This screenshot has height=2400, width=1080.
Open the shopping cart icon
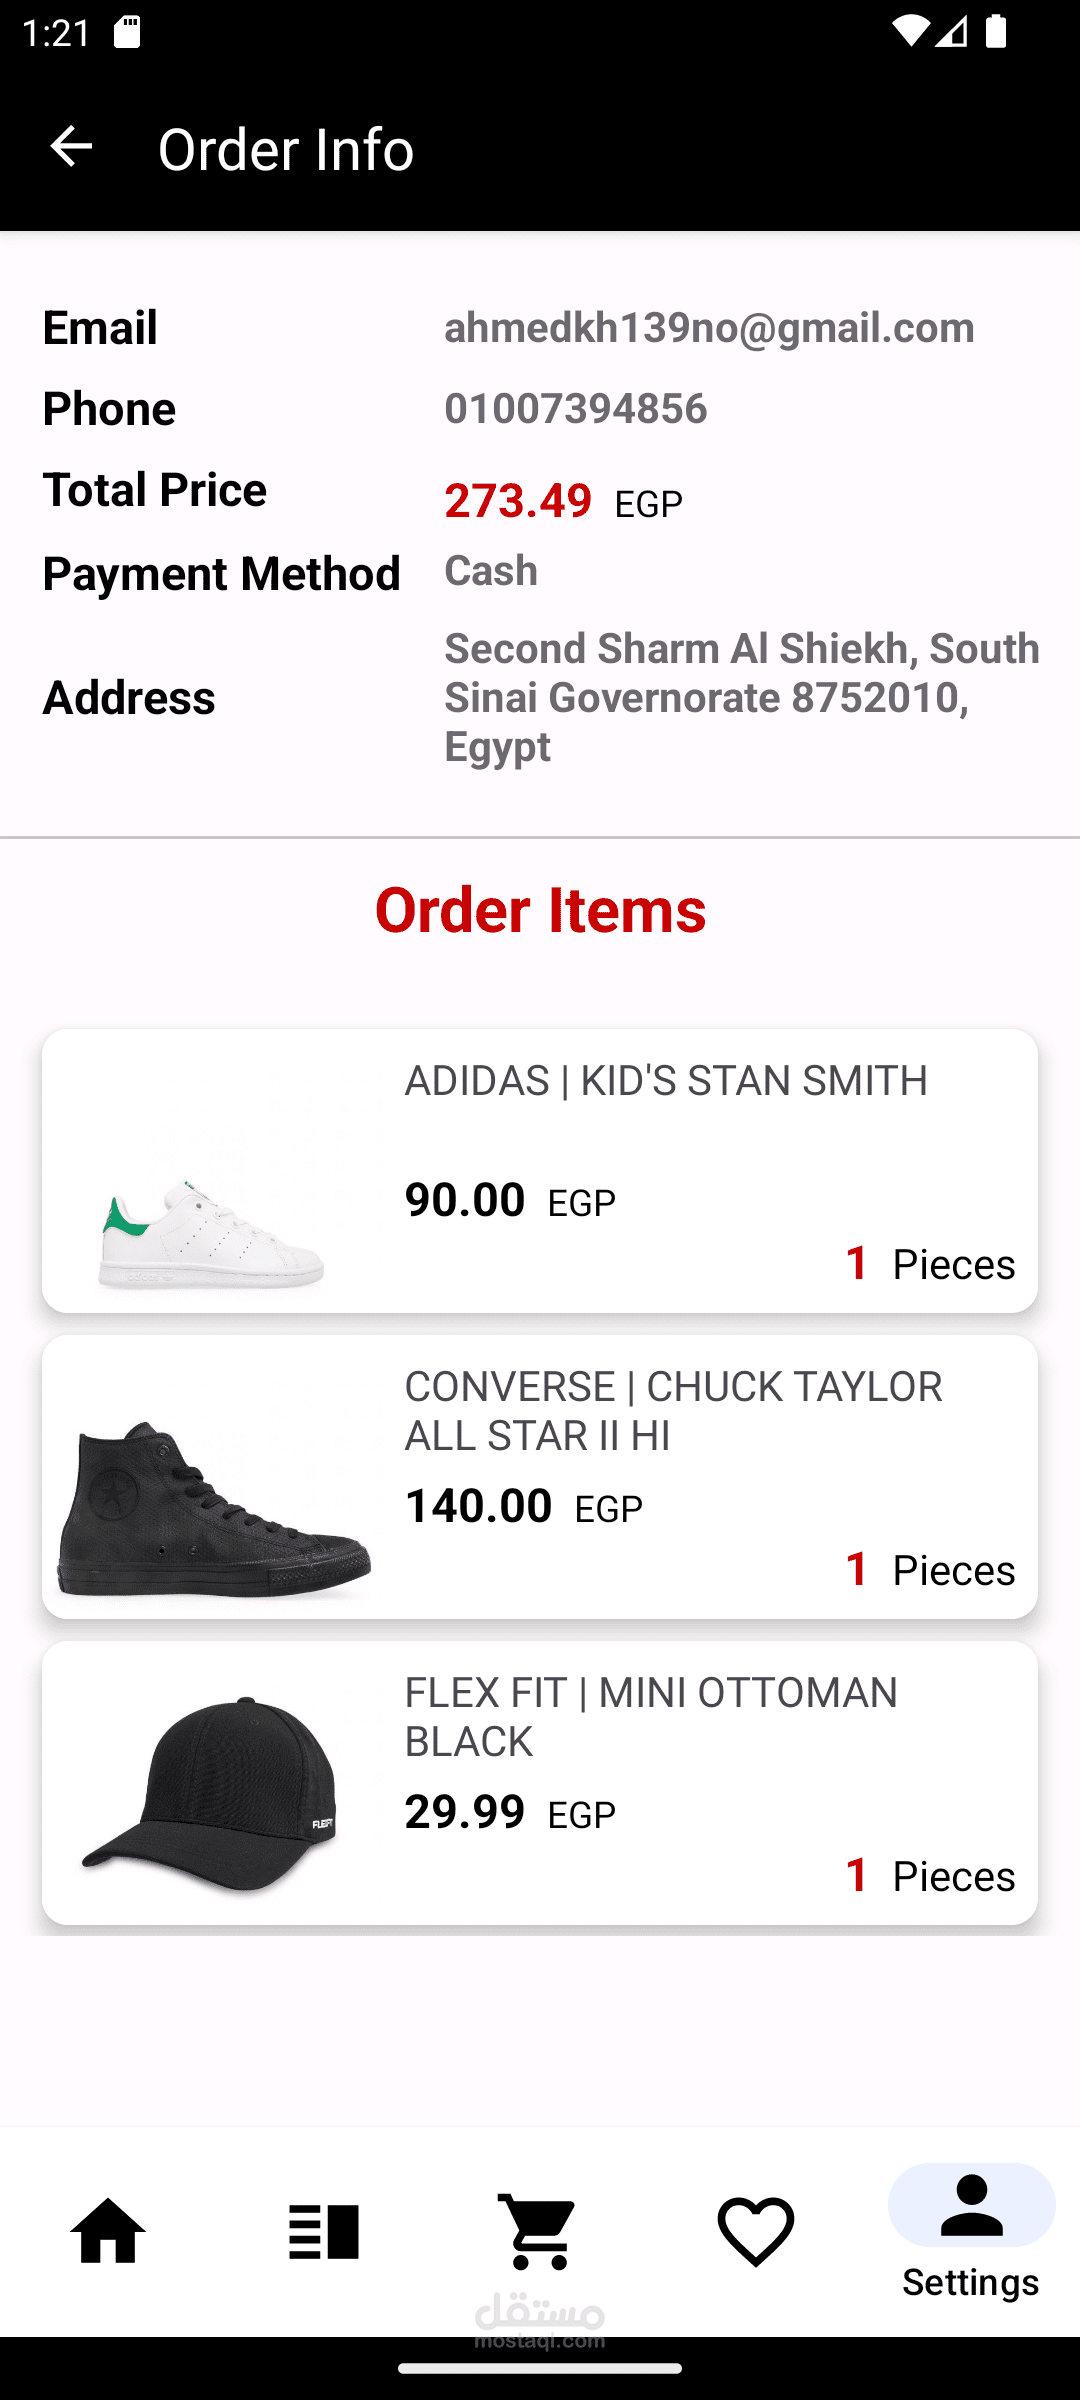[539, 2231]
